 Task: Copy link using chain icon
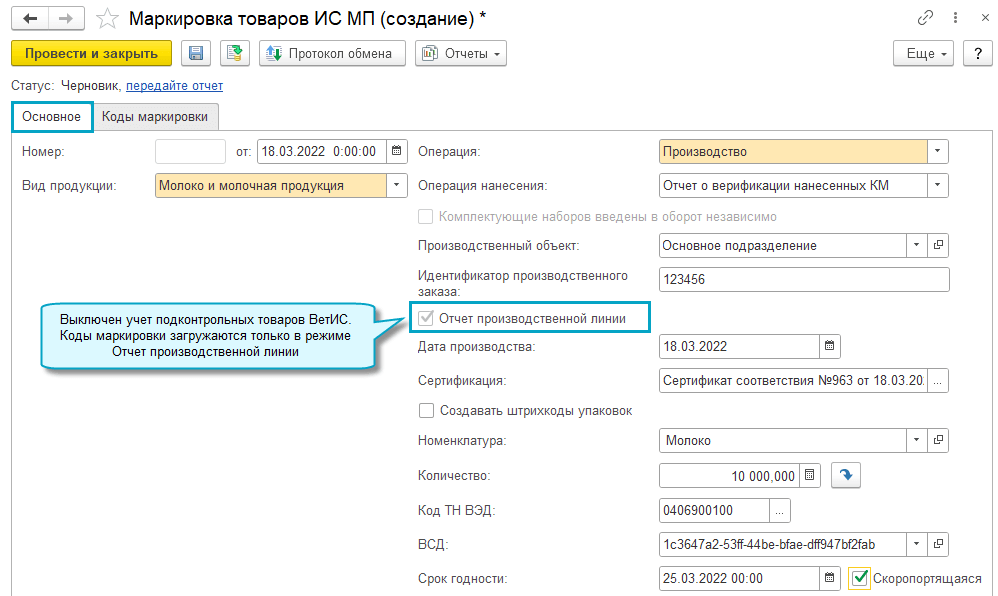[925, 19]
